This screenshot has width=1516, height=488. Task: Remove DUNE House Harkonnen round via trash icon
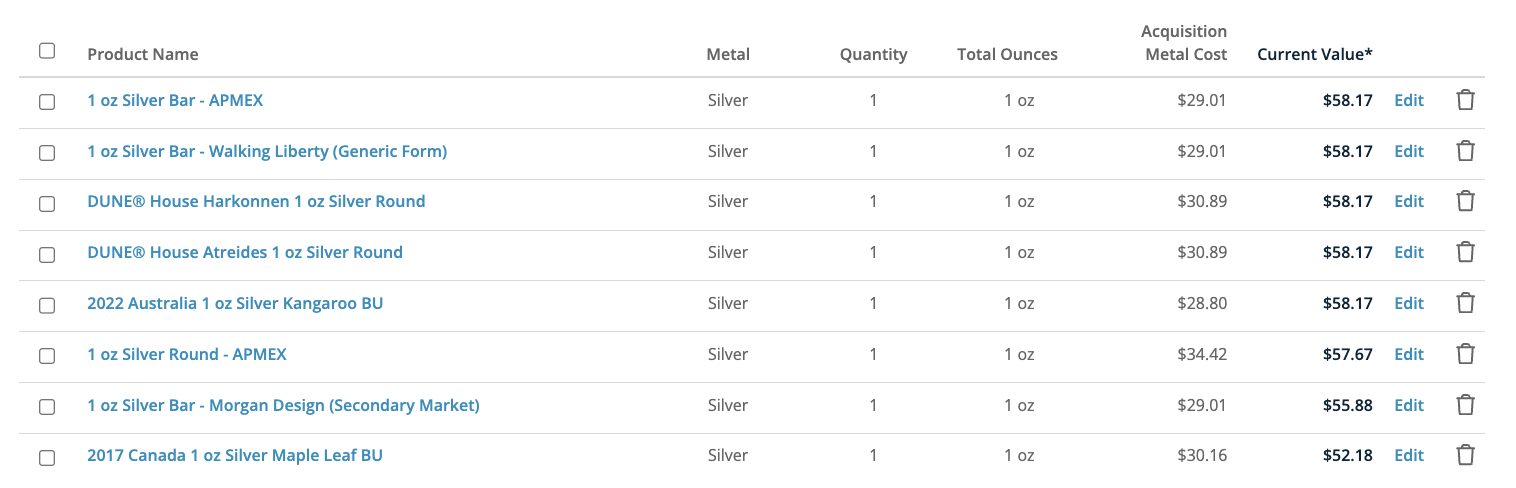click(x=1465, y=201)
